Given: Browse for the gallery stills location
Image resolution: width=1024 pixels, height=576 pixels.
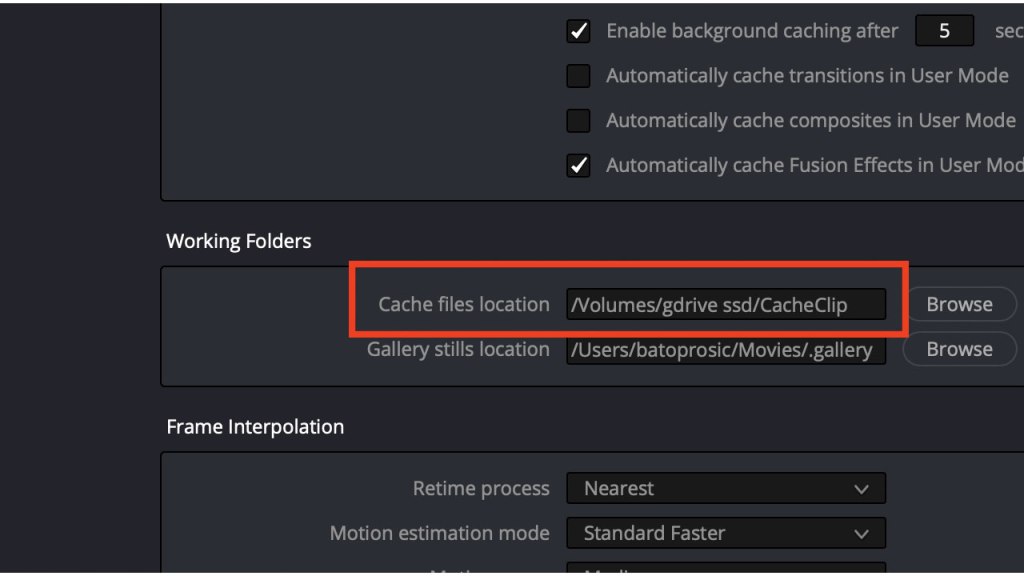Looking at the screenshot, I should point(958,350).
